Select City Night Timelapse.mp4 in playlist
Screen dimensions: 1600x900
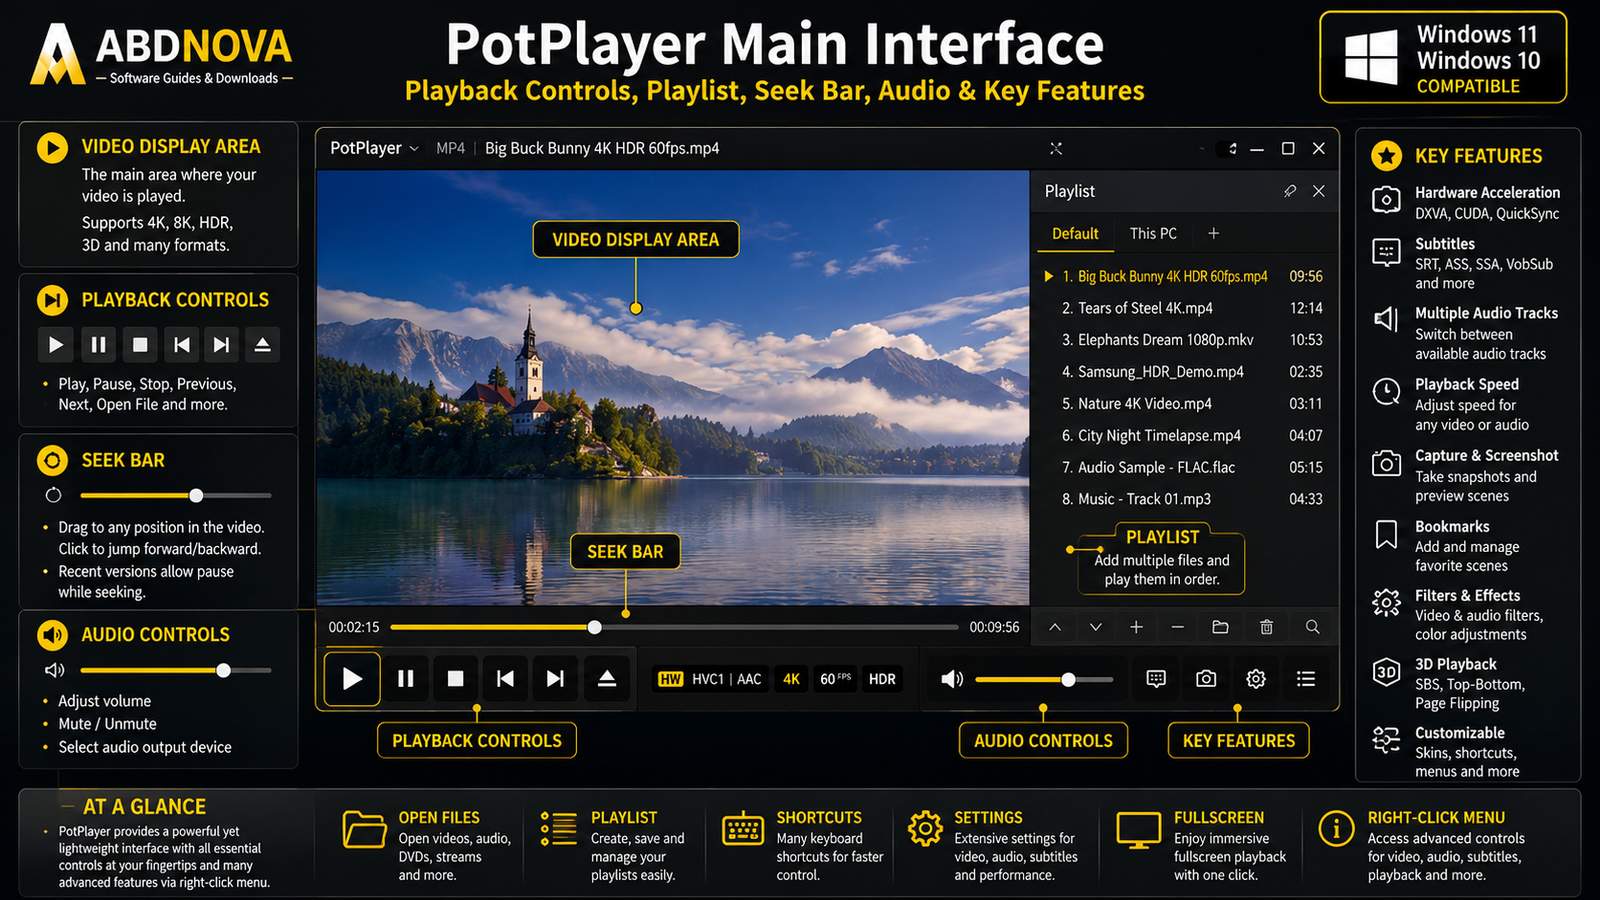[1183, 436]
